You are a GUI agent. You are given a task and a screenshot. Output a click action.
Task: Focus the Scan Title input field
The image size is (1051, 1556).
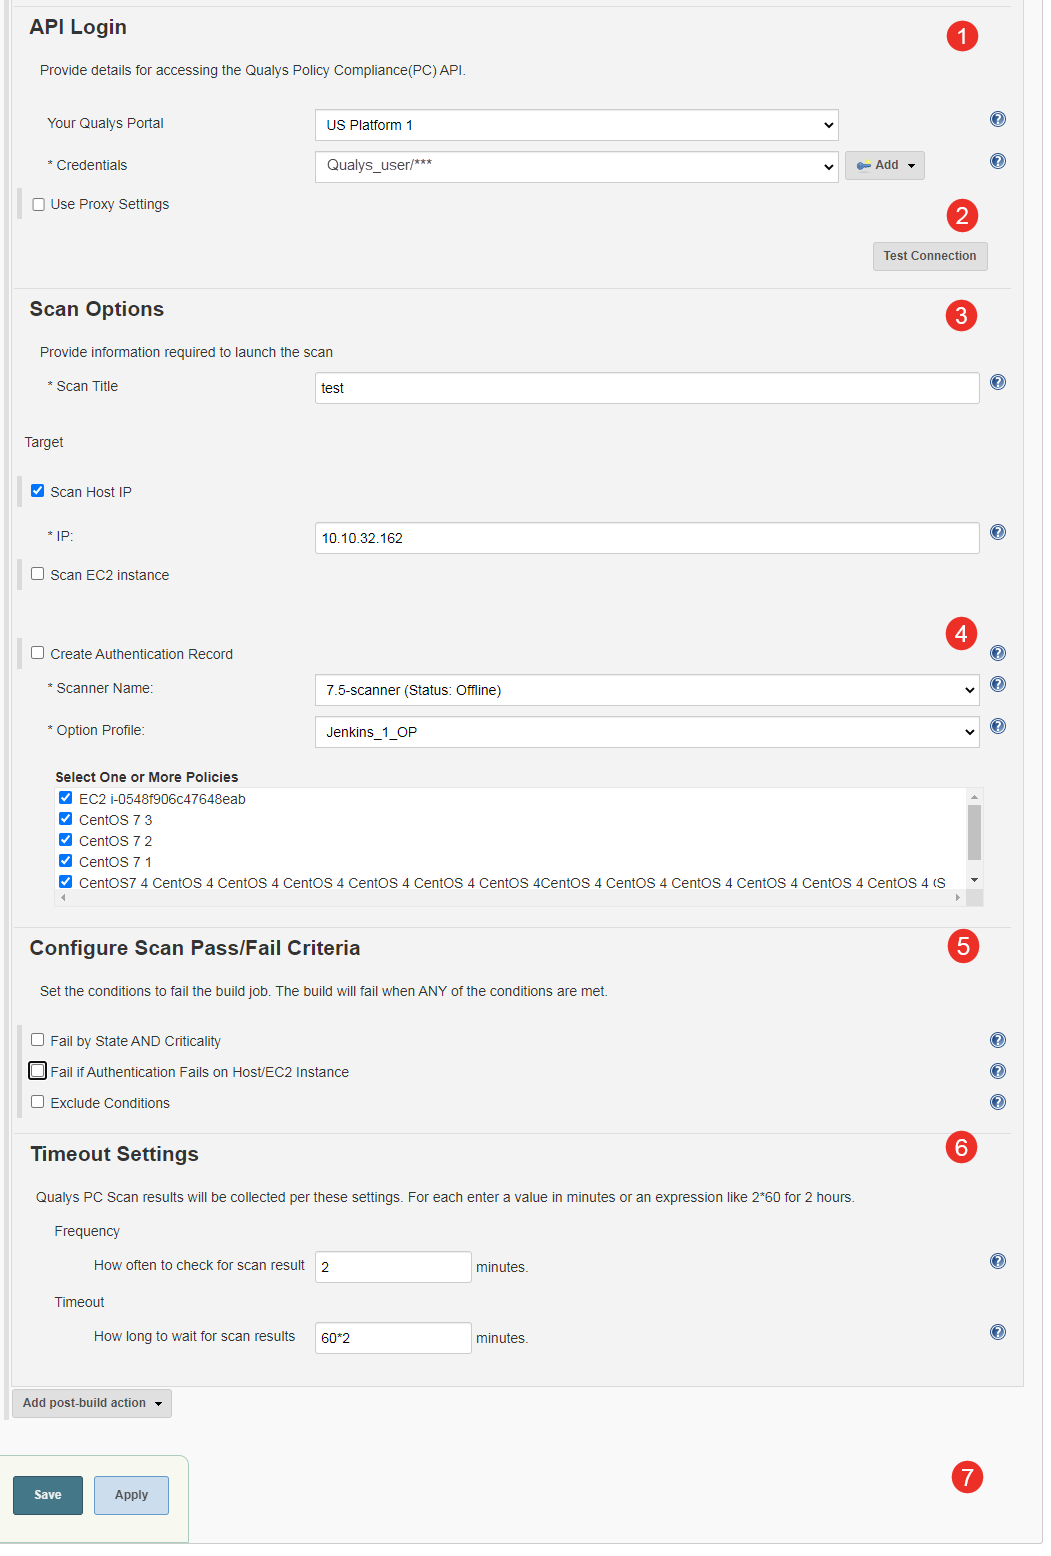point(647,388)
